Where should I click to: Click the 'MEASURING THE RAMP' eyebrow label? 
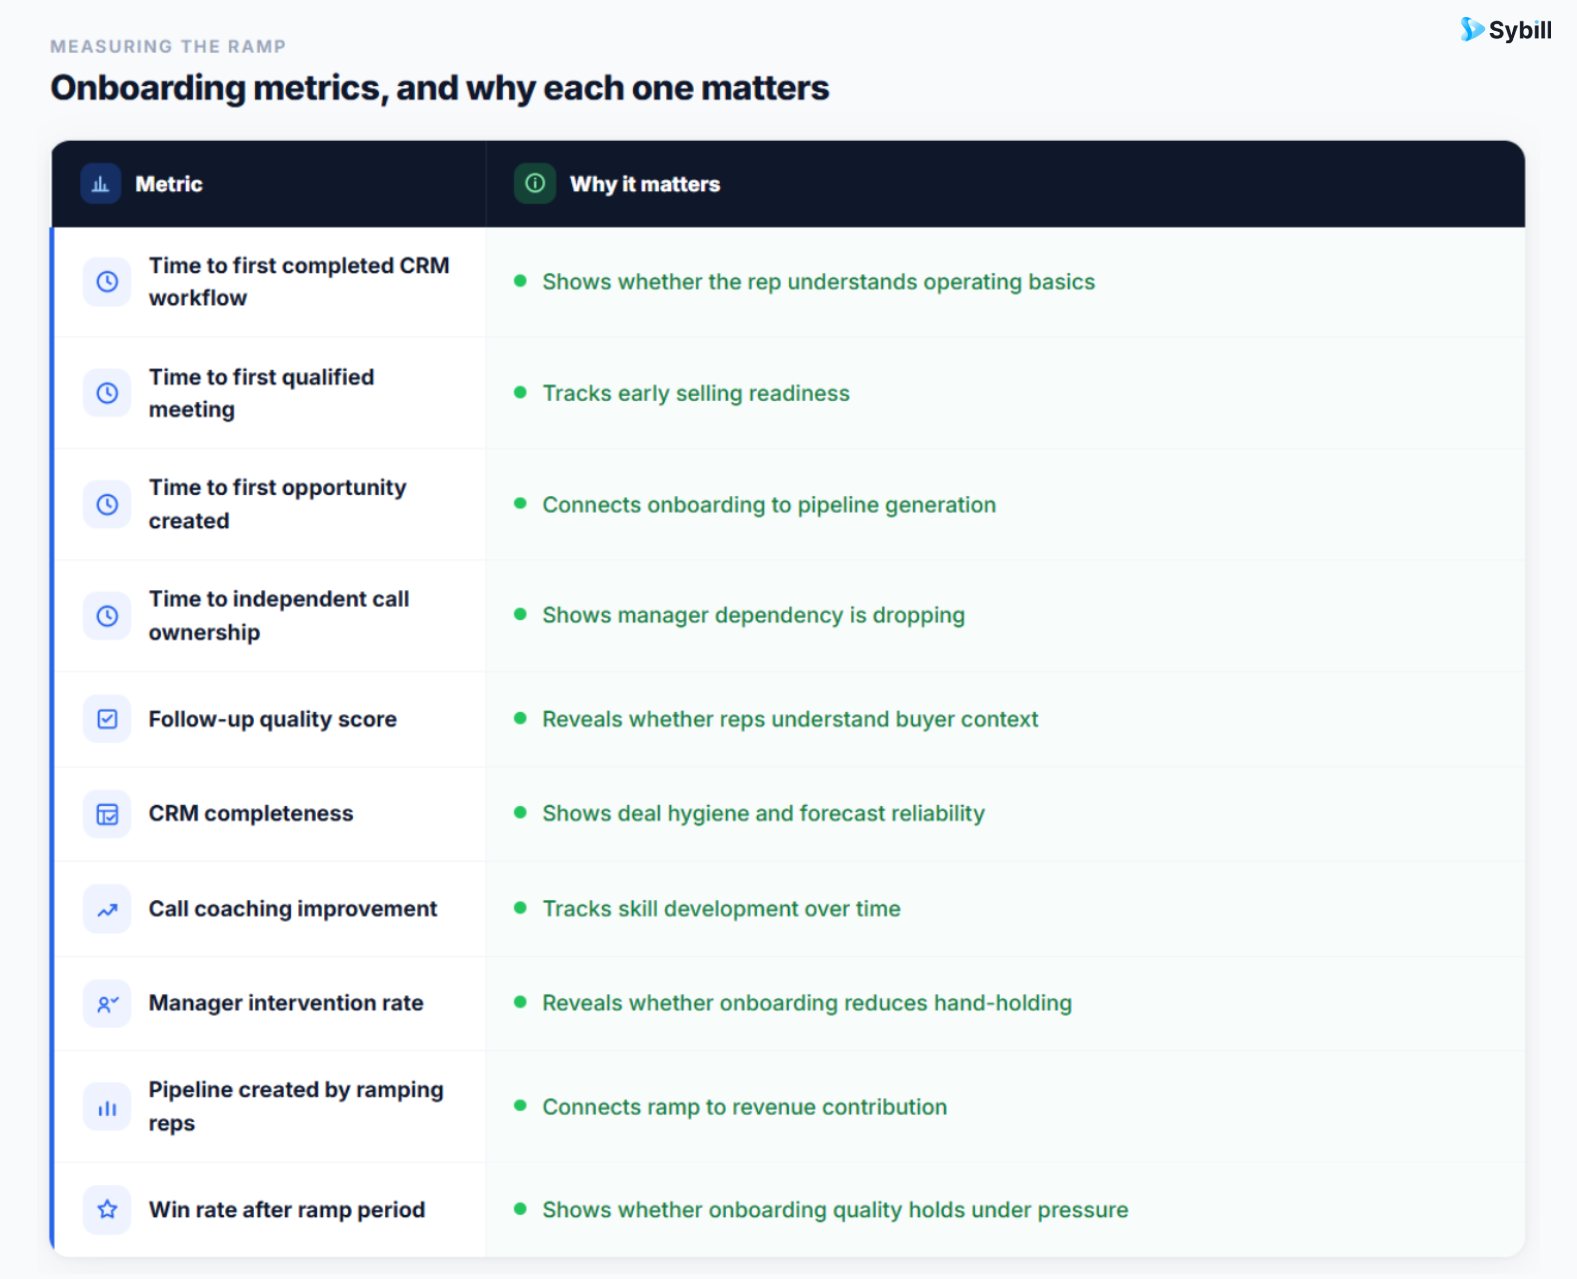click(168, 46)
